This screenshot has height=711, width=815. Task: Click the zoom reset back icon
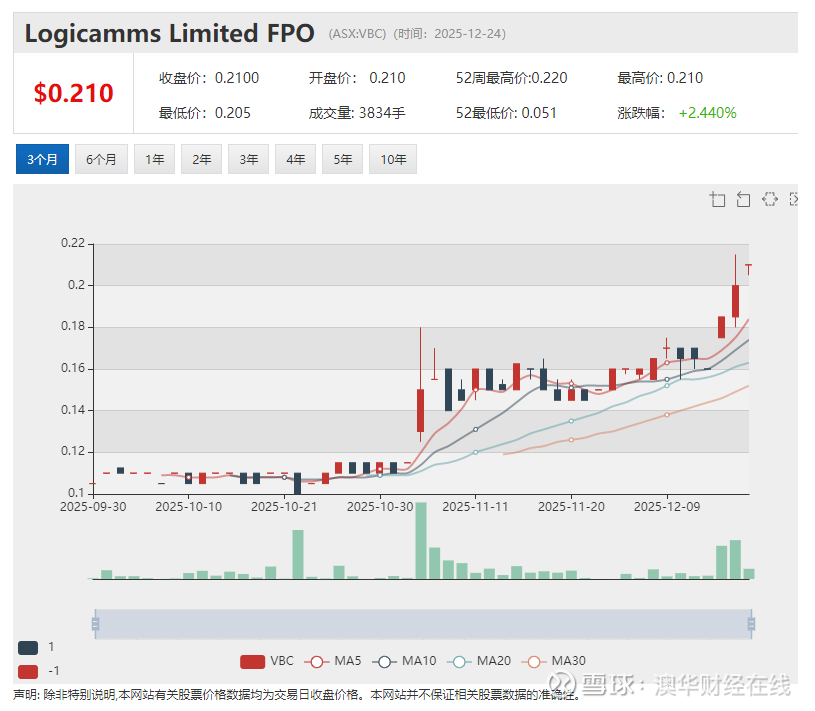tap(743, 199)
